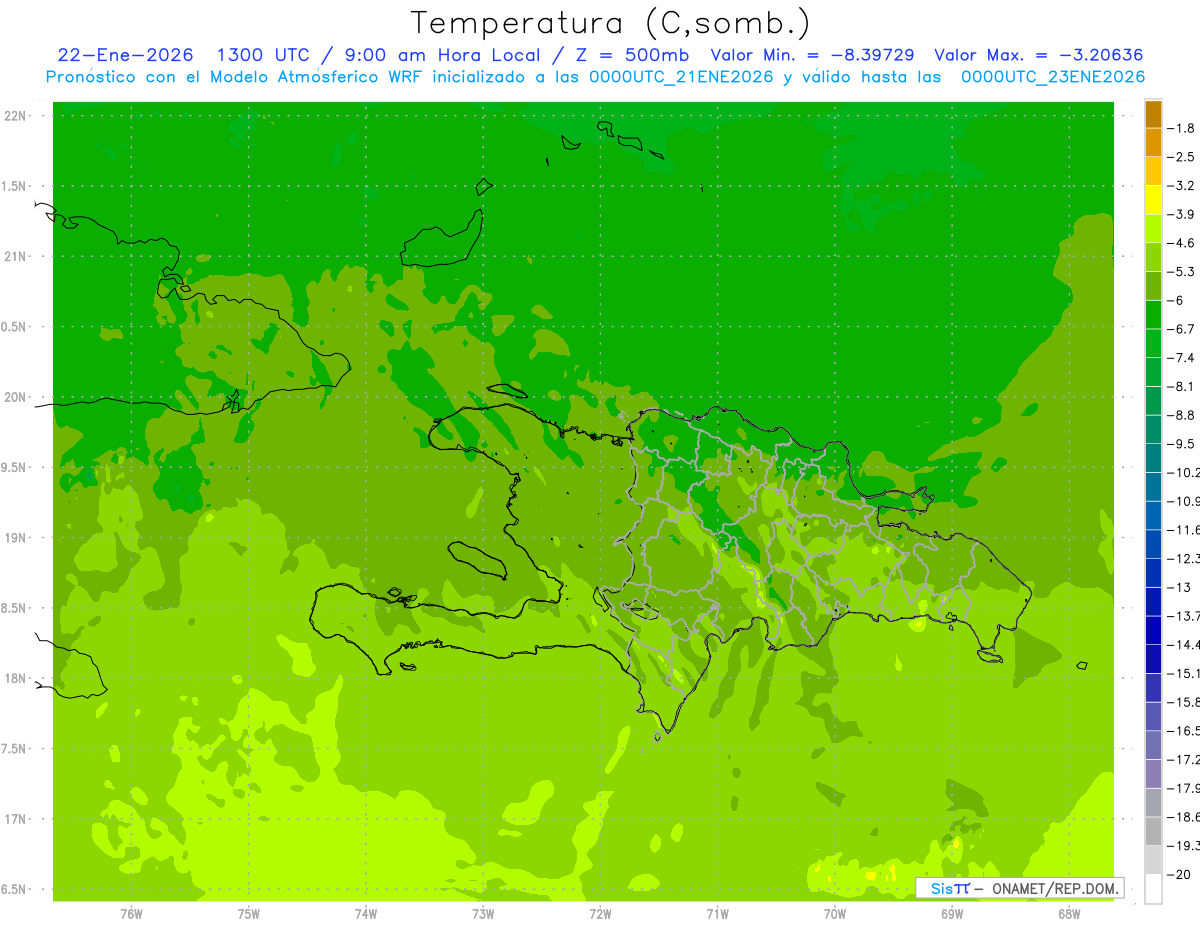The width and height of the screenshot is (1200, 927).
Task: Click the '-6' colorbar value
Action: (1177, 300)
